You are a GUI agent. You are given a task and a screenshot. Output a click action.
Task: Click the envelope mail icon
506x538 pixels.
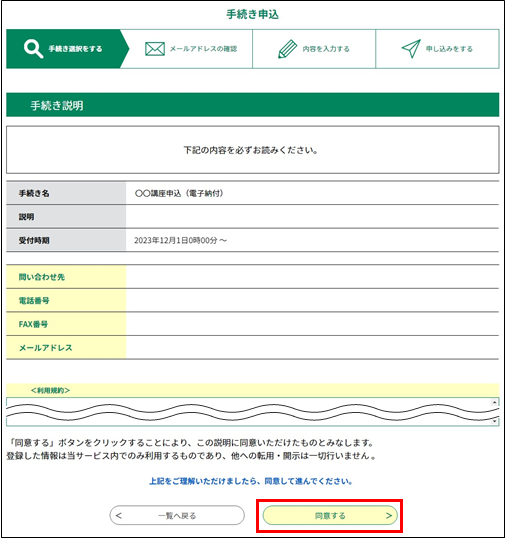(x=155, y=49)
